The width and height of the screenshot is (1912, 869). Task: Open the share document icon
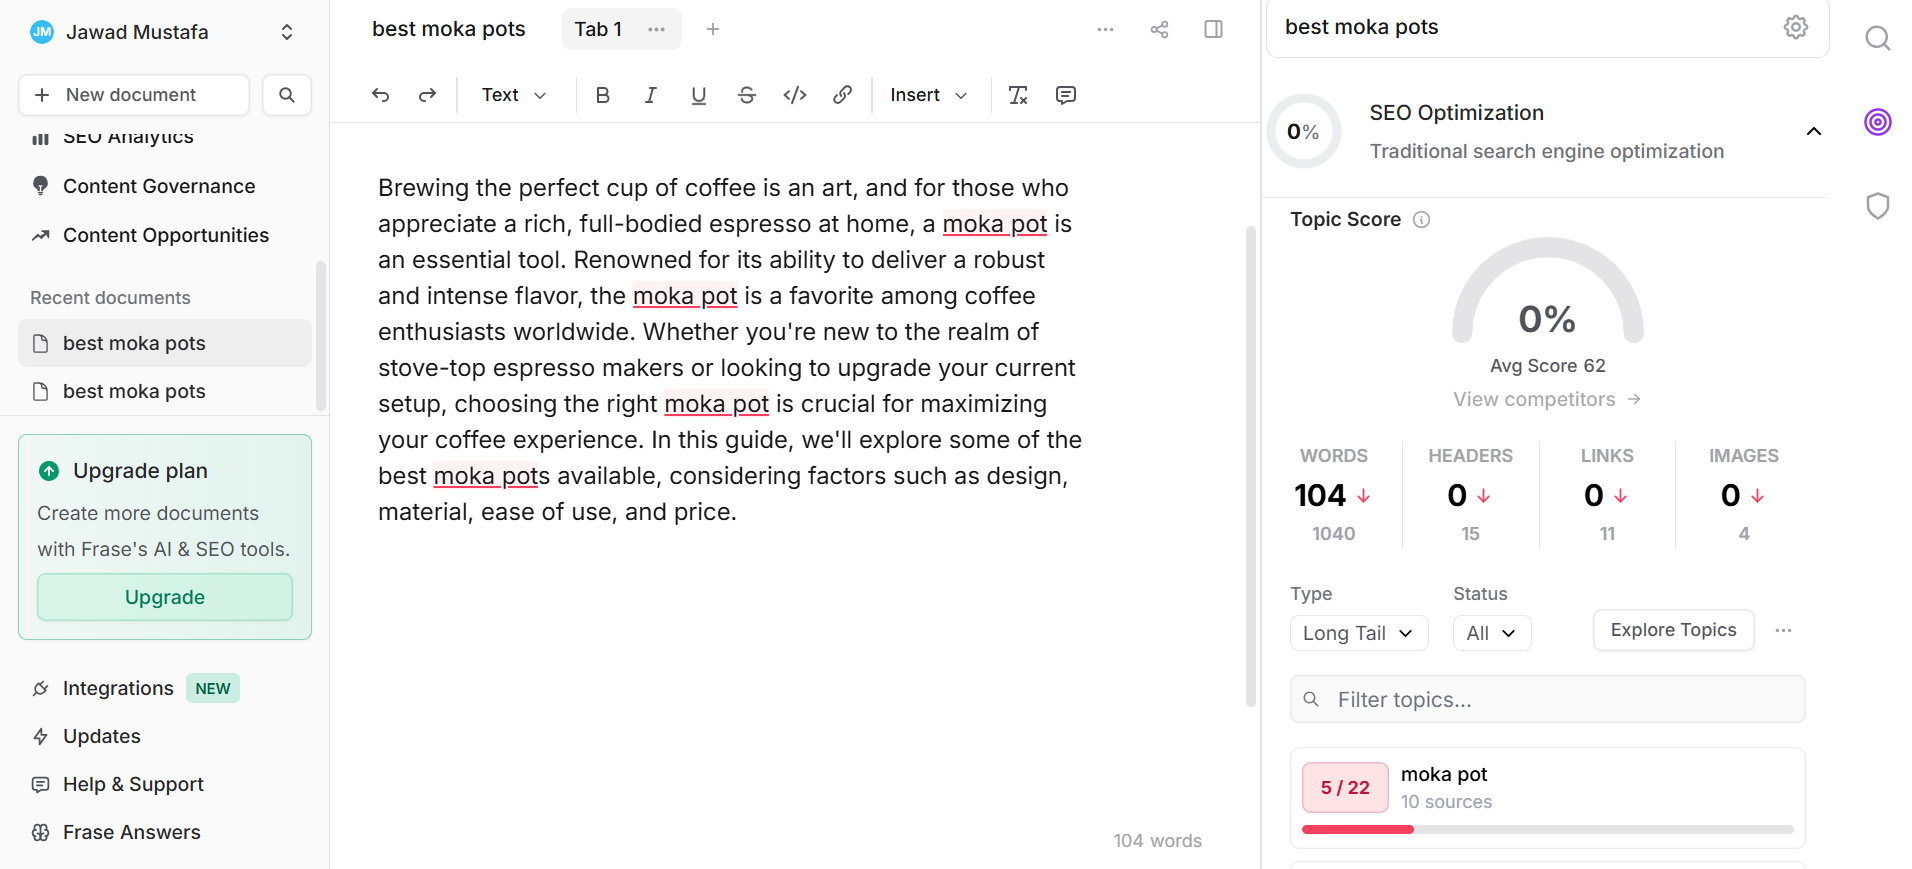click(x=1159, y=29)
